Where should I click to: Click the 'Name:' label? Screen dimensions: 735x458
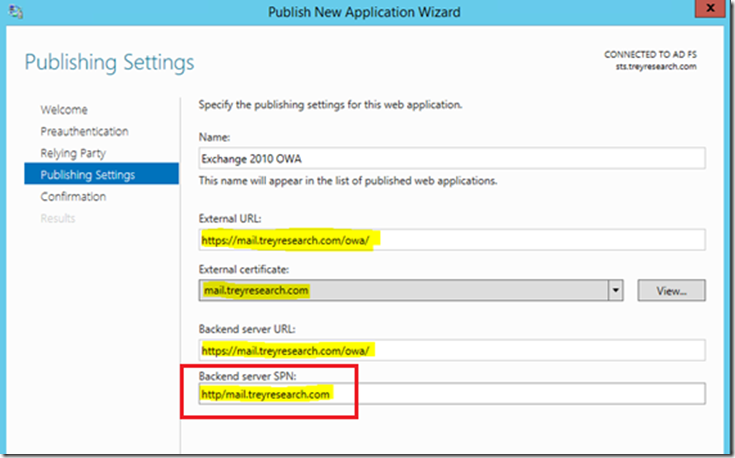214,137
